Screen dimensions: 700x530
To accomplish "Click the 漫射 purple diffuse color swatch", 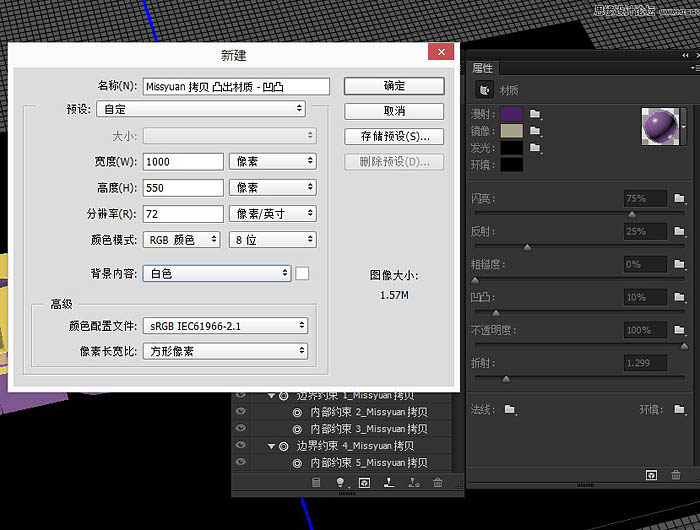I will pos(512,114).
